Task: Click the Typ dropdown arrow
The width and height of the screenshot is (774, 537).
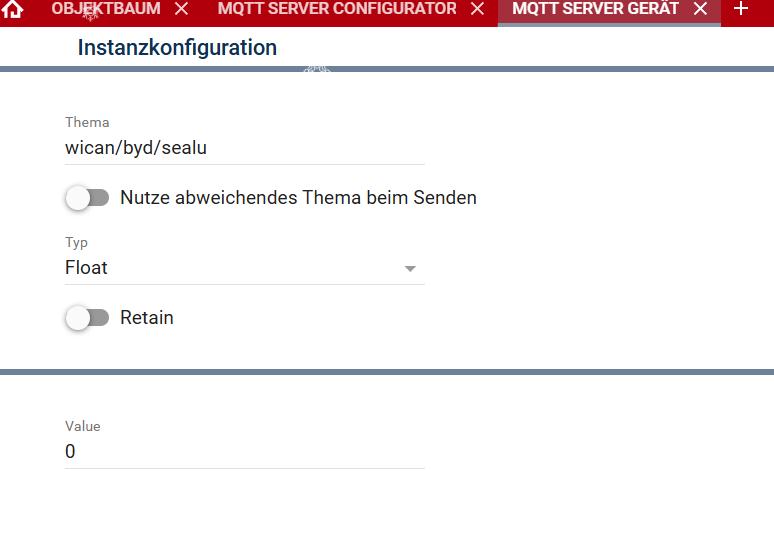Action: (410, 268)
